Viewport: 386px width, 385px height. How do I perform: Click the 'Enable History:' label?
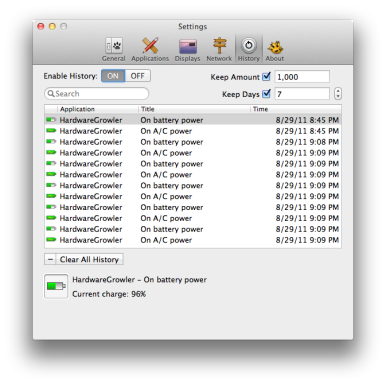point(70,76)
